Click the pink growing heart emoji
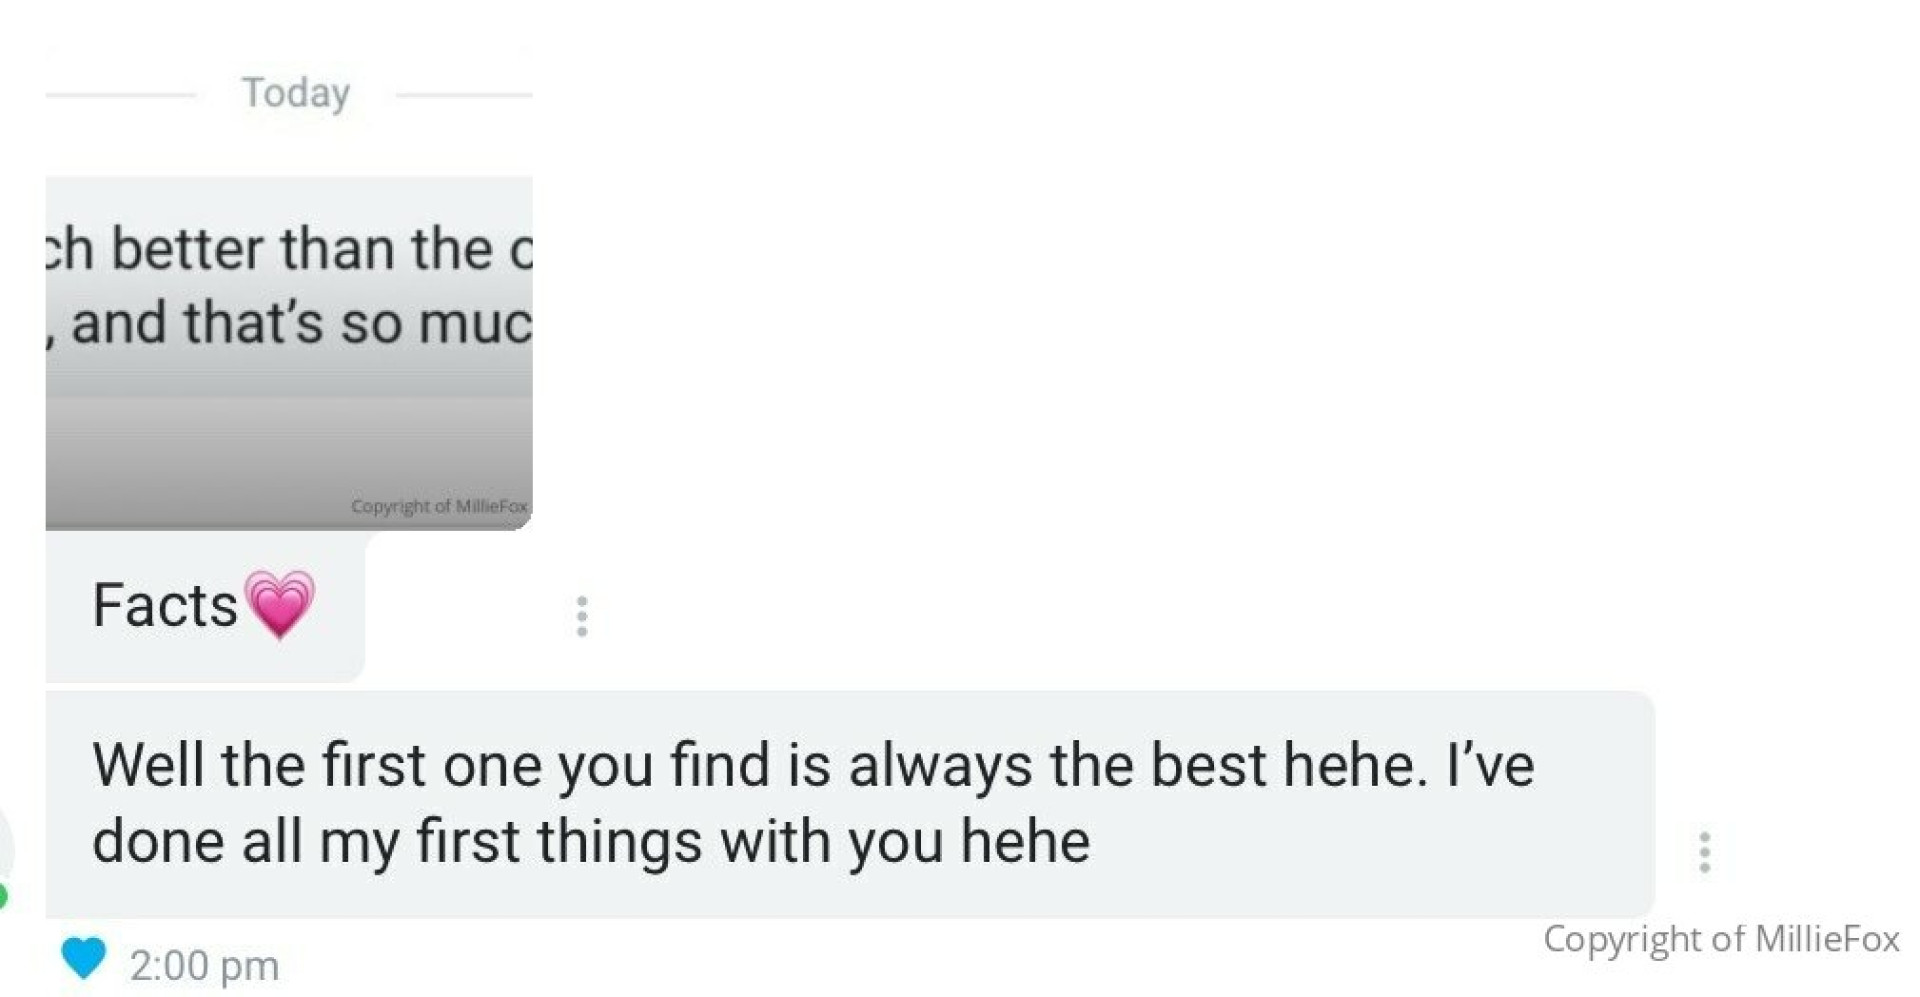The image size is (1920, 997). point(280,604)
